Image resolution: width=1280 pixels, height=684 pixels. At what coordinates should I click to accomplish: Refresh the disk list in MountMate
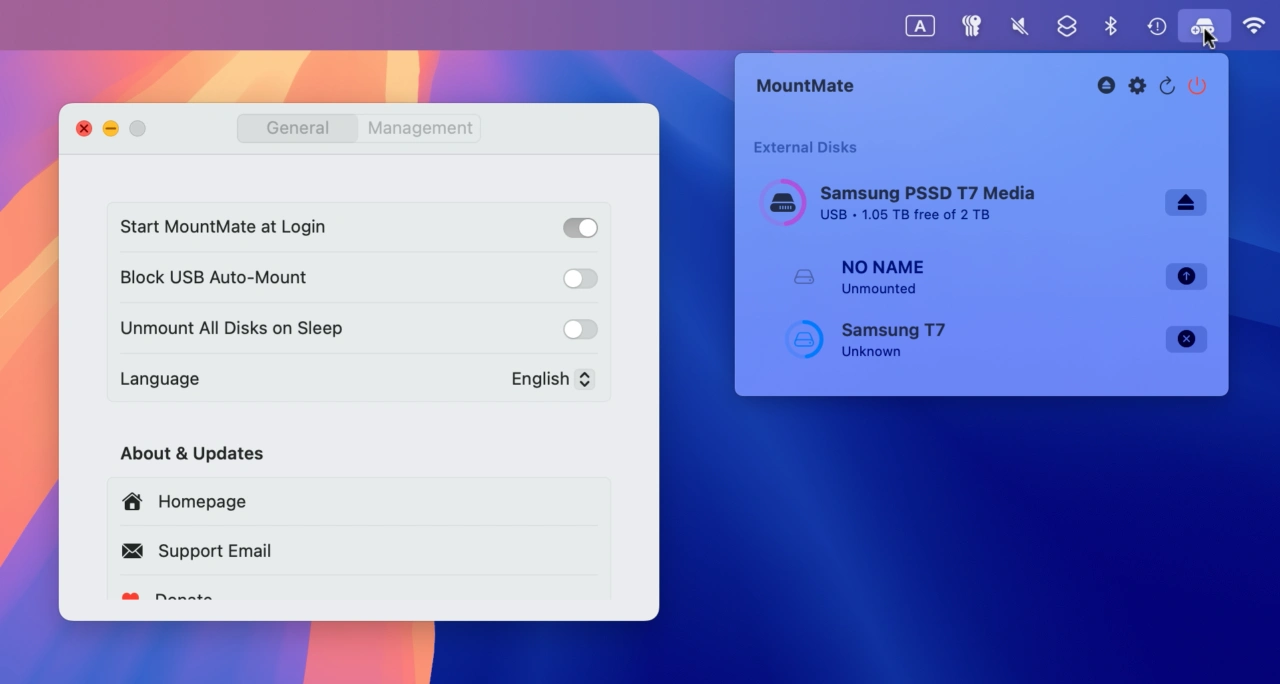(x=1167, y=86)
